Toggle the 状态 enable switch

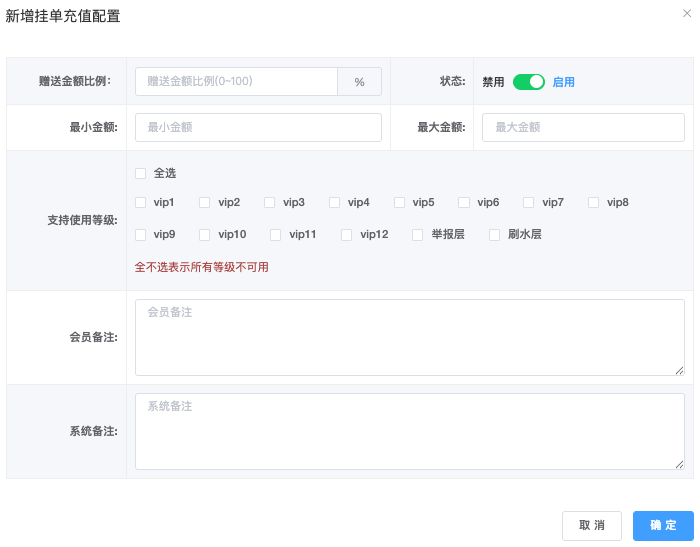pos(528,82)
